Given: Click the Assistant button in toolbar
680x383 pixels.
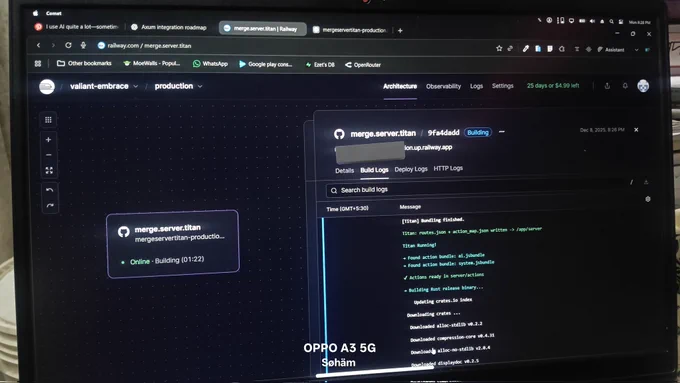Looking at the screenshot, I should [x=611, y=50].
